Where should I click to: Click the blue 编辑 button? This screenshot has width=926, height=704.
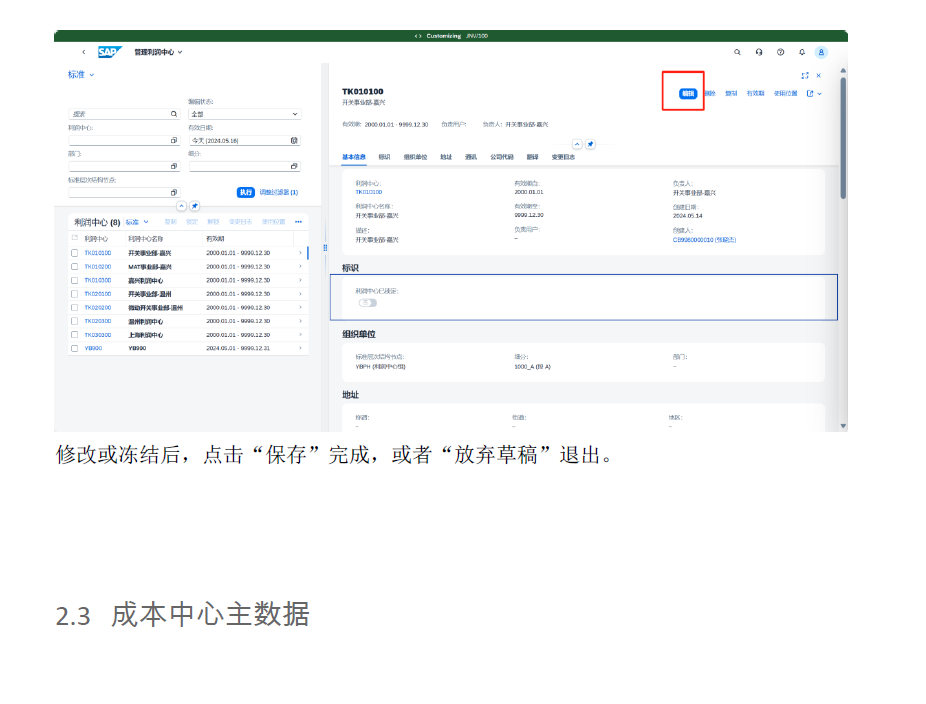[688, 93]
